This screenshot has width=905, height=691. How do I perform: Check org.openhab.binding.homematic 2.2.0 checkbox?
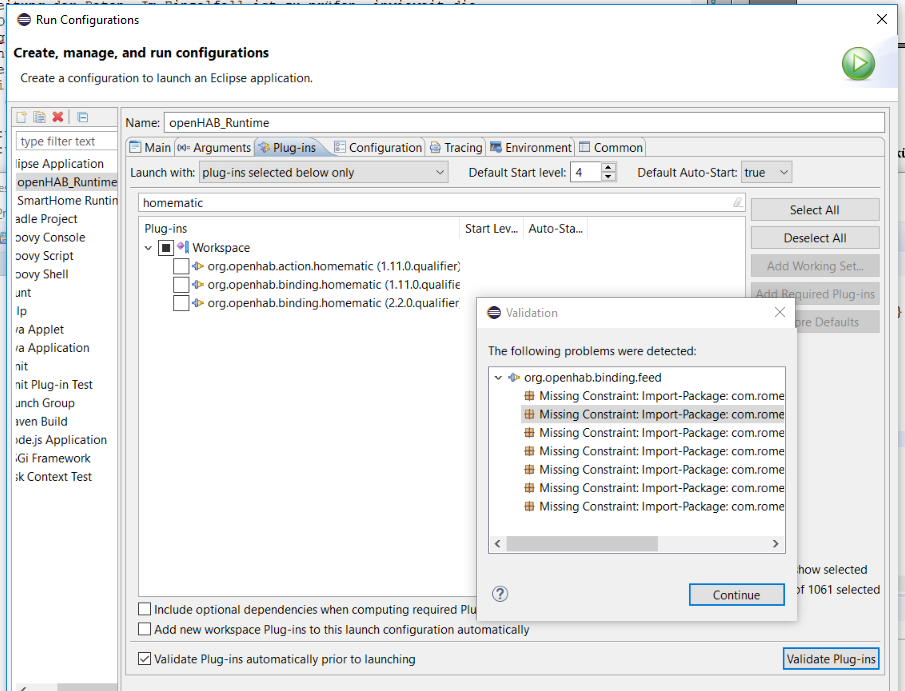(181, 303)
